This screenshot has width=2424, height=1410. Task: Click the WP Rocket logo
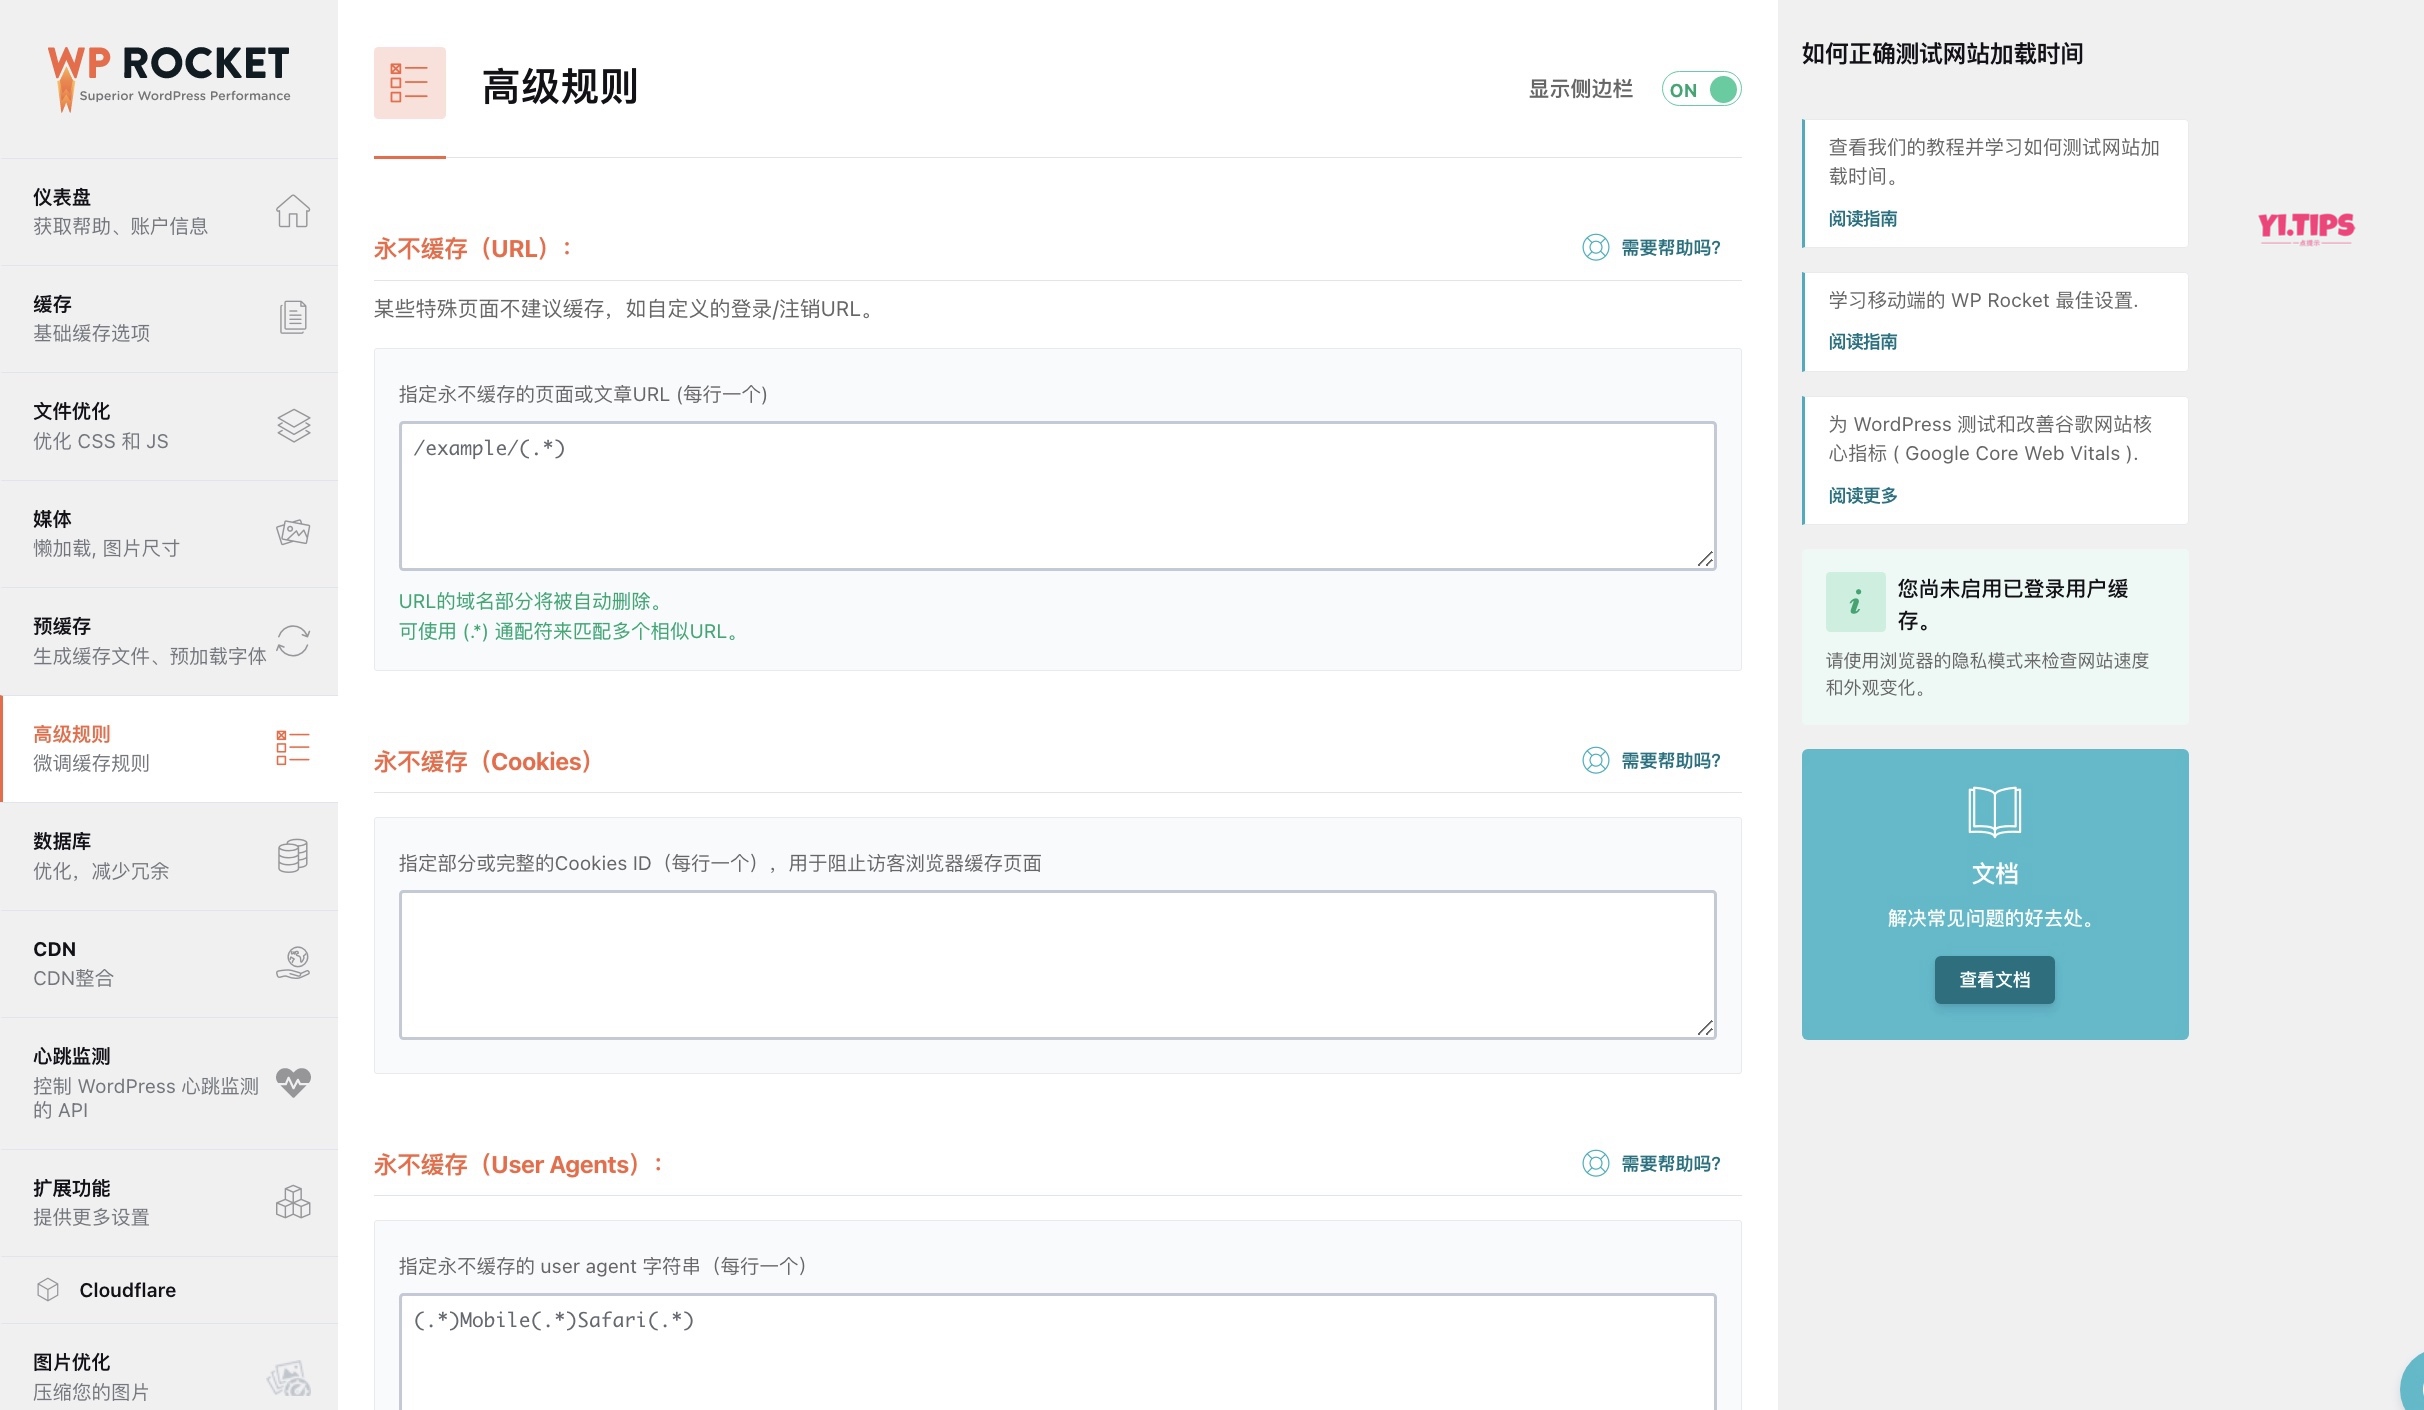169,78
